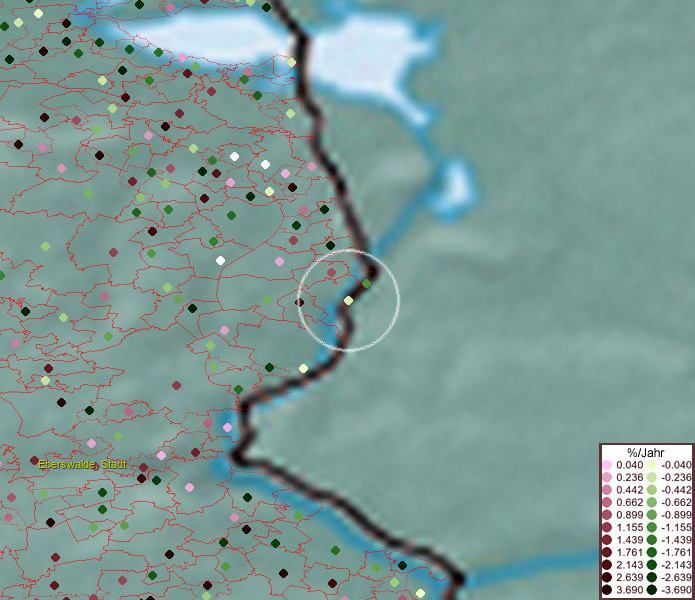The image size is (695, 600).
Task: Click the 2.143 legend value
Action: click(x=630, y=565)
